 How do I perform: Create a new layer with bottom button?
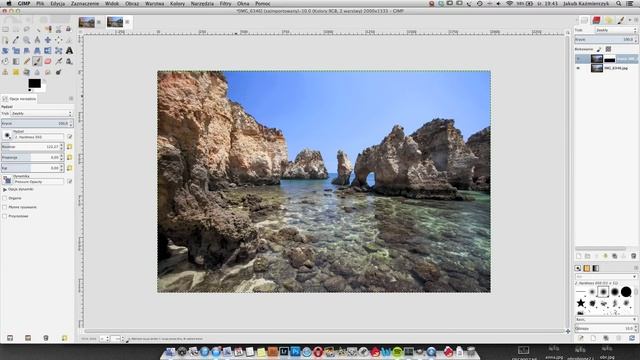click(578, 256)
